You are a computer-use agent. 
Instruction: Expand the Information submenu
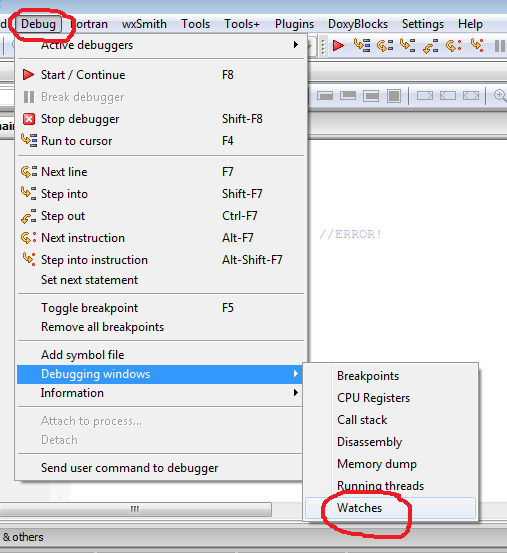[x=160, y=393]
